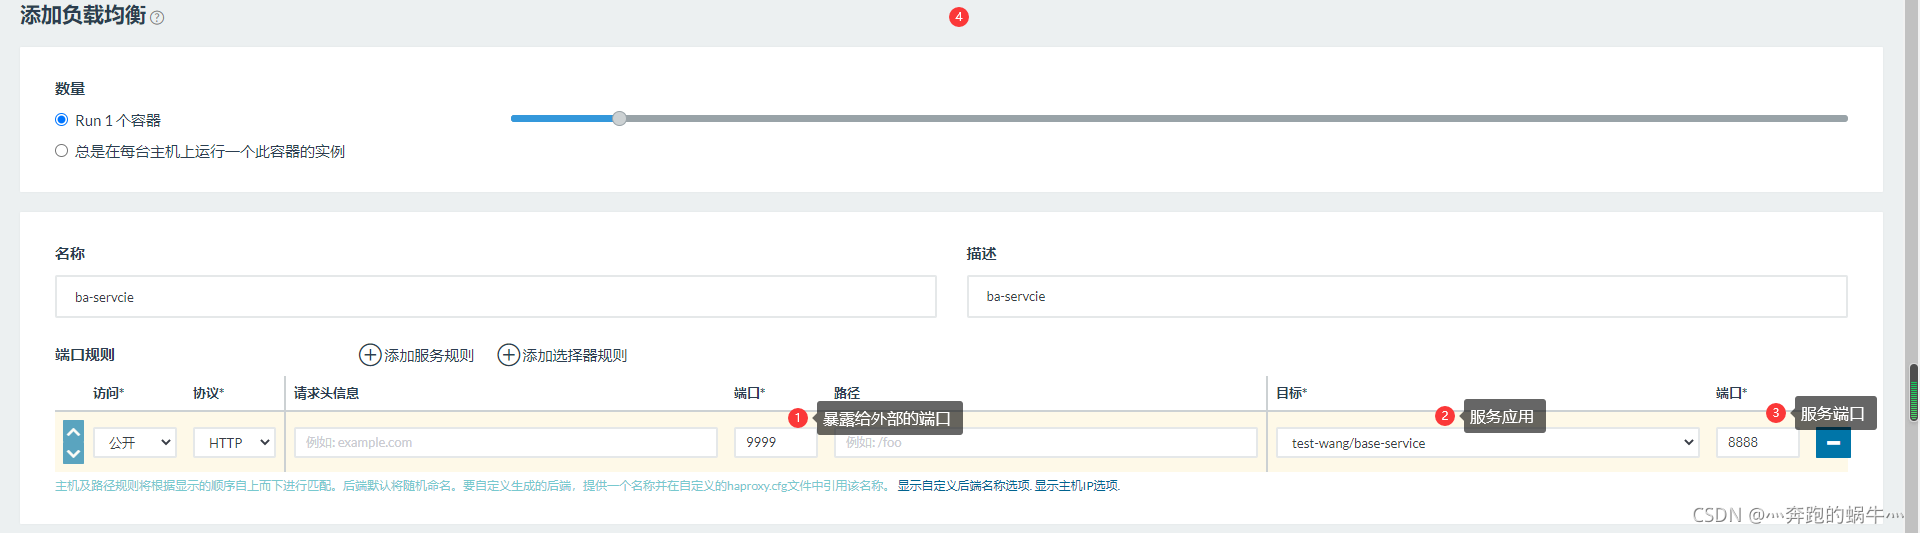Move the port rule down with down arrow
The image size is (1920, 533).
73,453
